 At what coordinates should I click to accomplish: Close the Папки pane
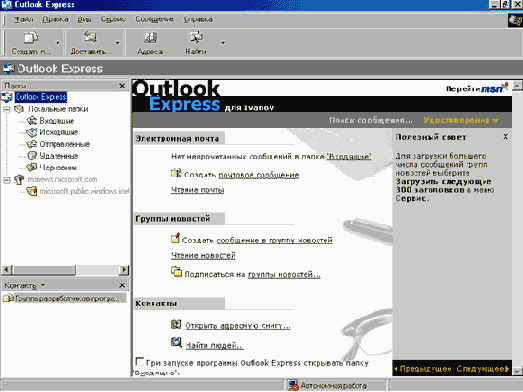(122, 86)
